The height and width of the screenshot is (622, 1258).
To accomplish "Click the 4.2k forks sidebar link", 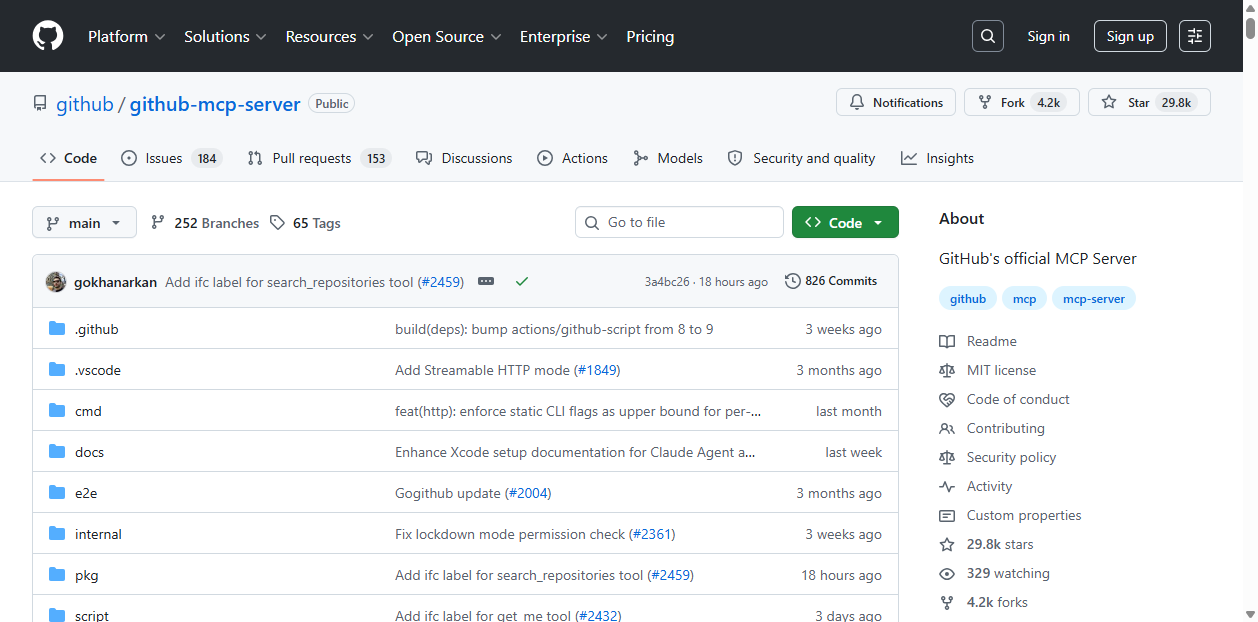I will click(983, 602).
